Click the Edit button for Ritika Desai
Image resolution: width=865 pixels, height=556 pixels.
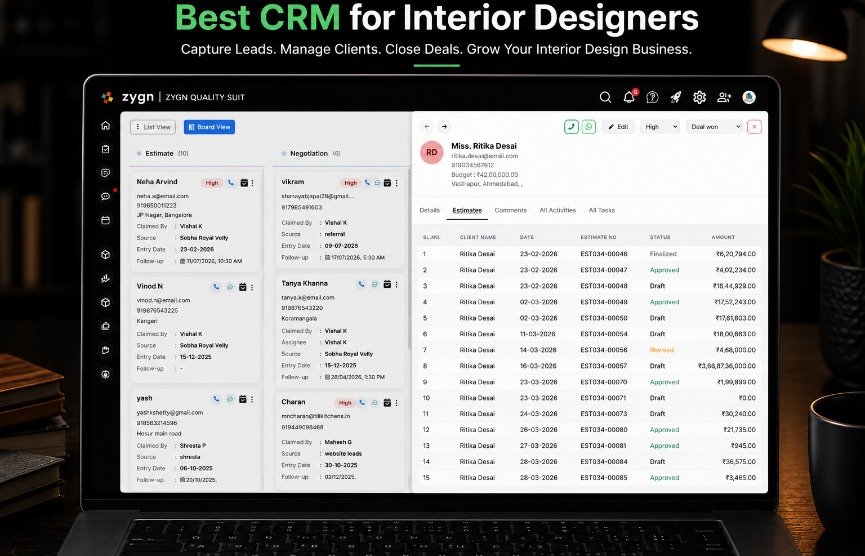click(618, 127)
